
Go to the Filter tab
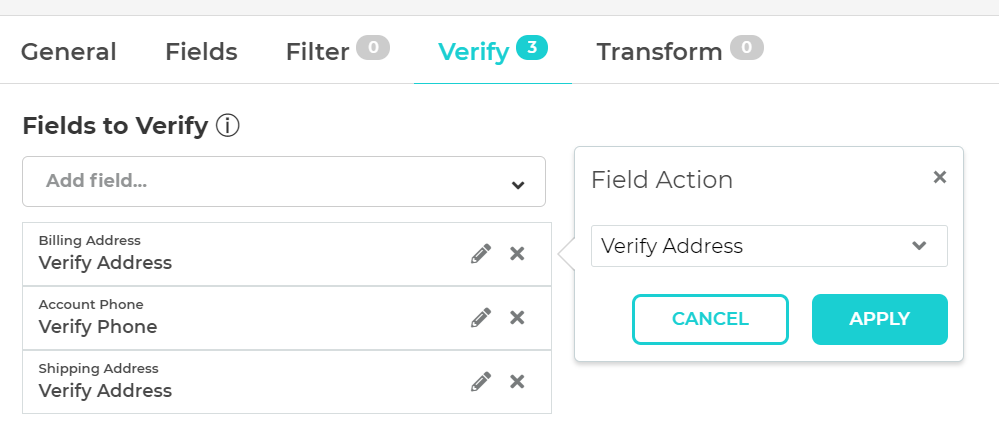317,52
